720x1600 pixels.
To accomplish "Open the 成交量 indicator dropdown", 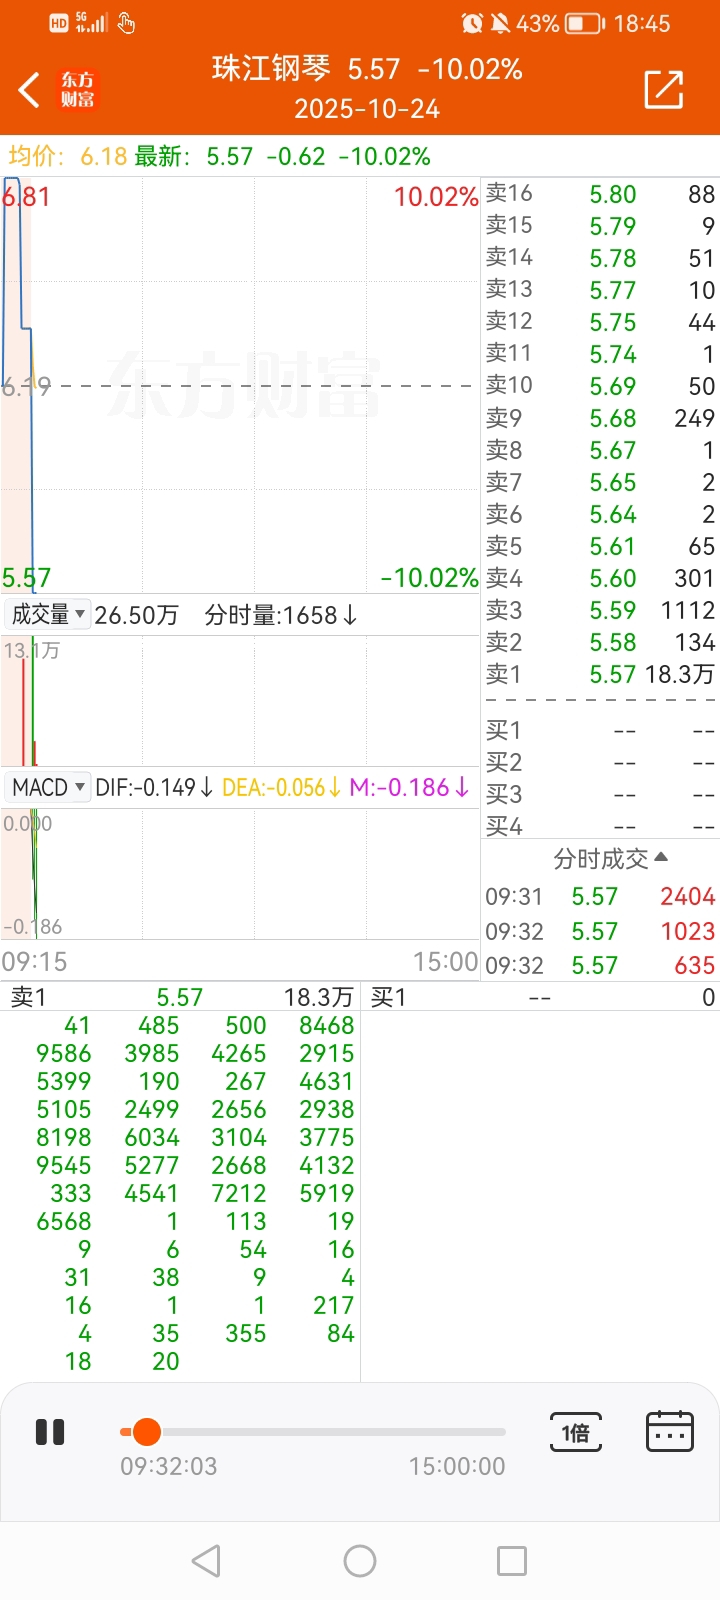I will pyautogui.click(x=47, y=614).
